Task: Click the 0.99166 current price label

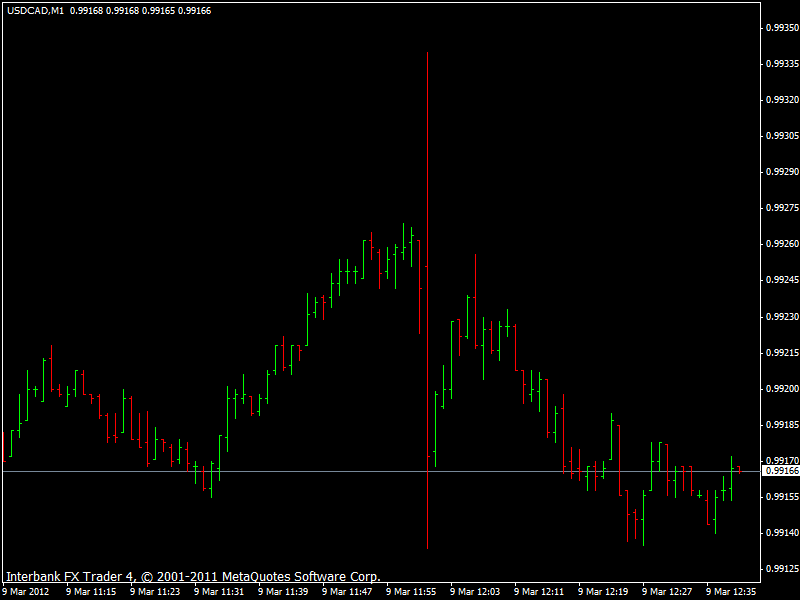Action: pyautogui.click(x=782, y=471)
